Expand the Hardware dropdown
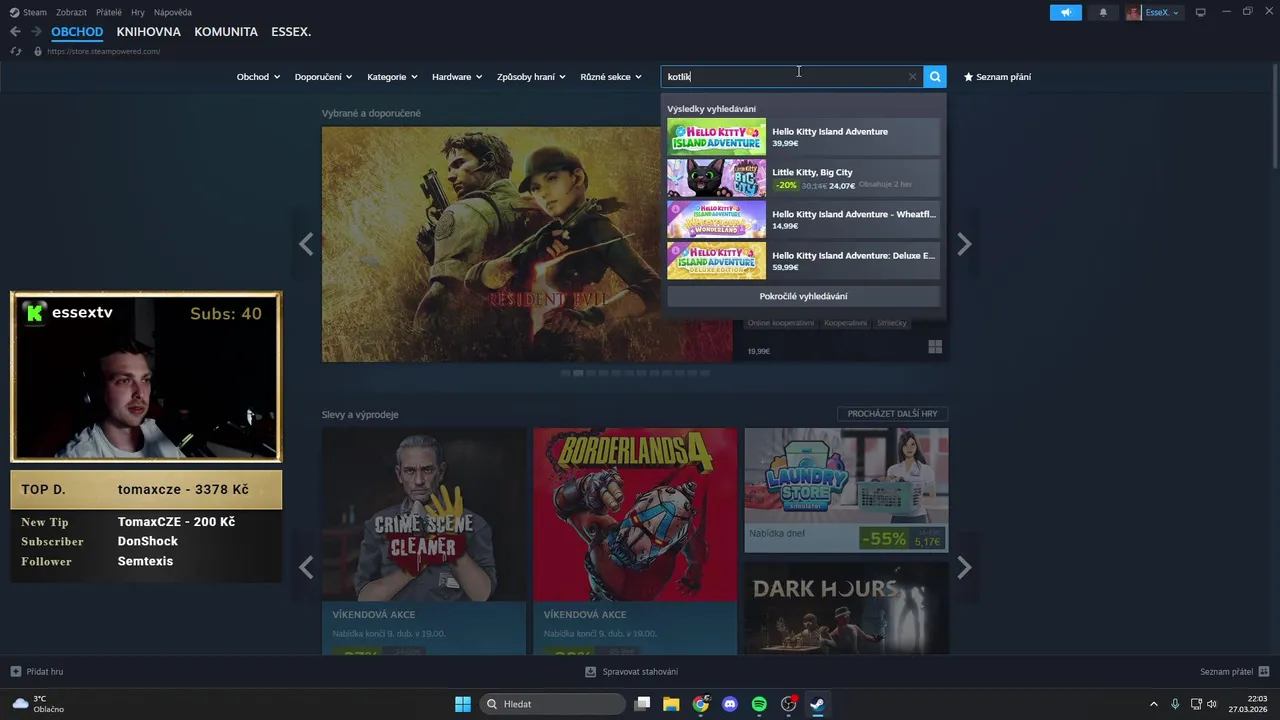This screenshot has width=1280, height=720. pos(457,77)
